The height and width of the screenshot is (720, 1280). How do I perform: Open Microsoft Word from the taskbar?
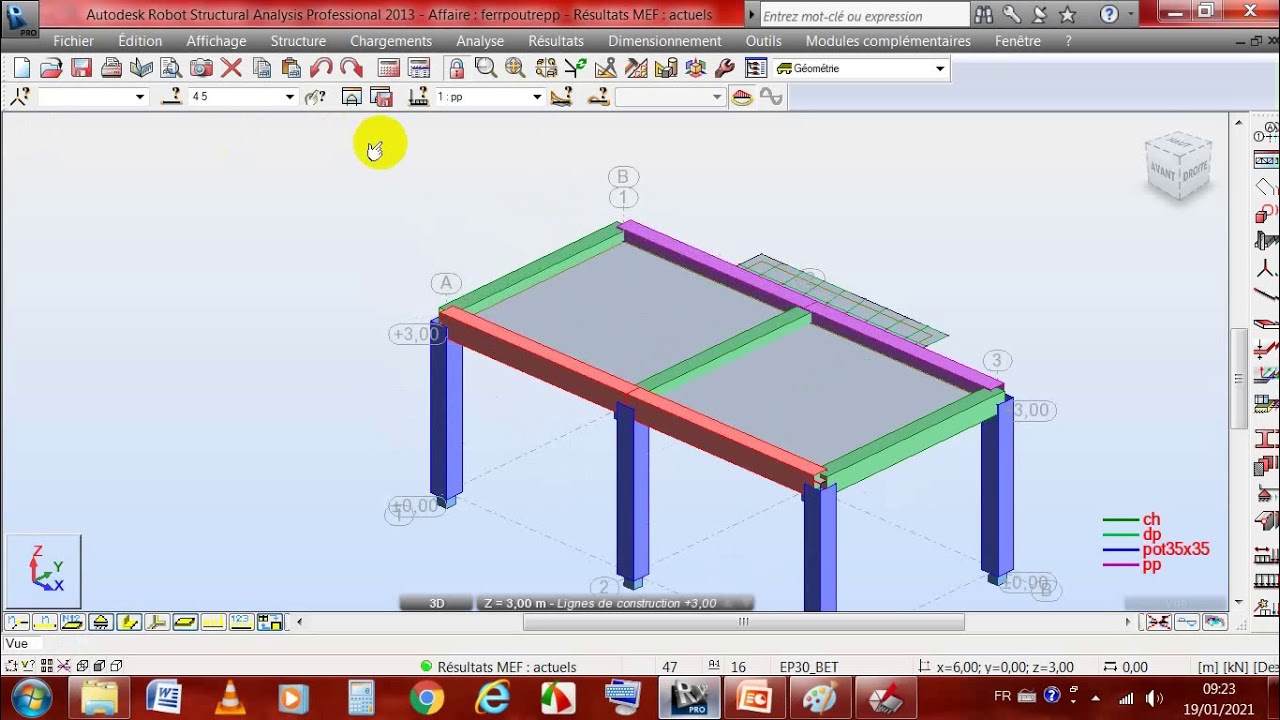(x=163, y=697)
